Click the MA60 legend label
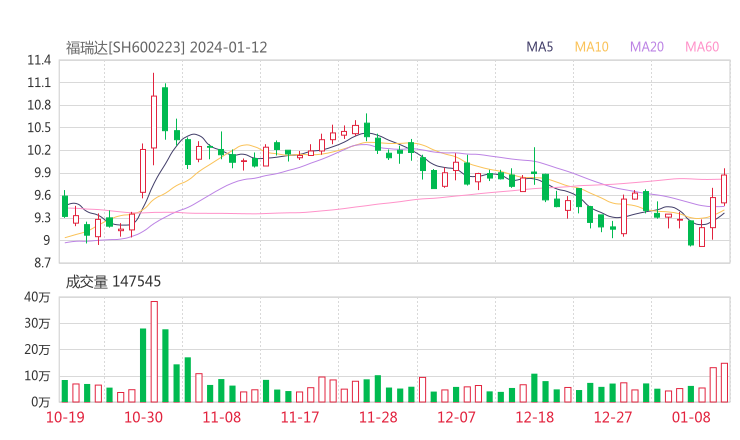740x440 pixels. 702,47
